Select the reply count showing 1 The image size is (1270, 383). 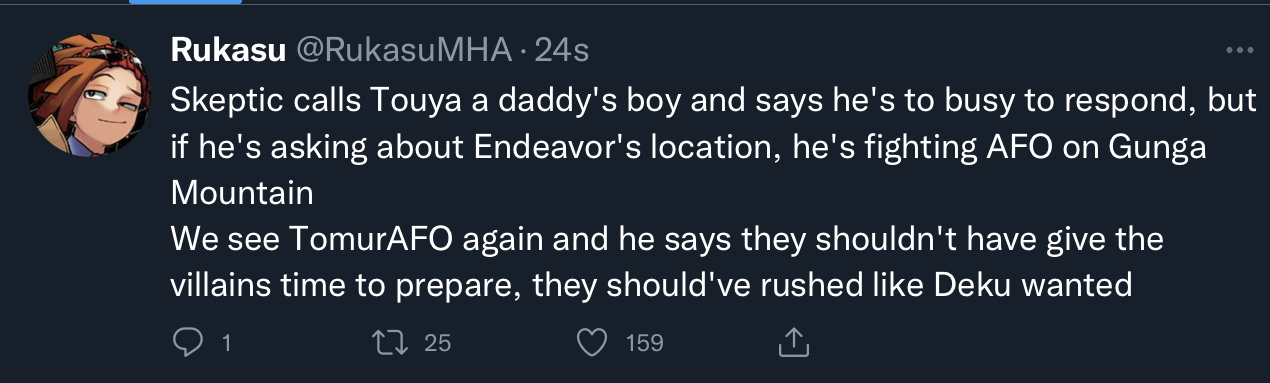tap(226, 343)
